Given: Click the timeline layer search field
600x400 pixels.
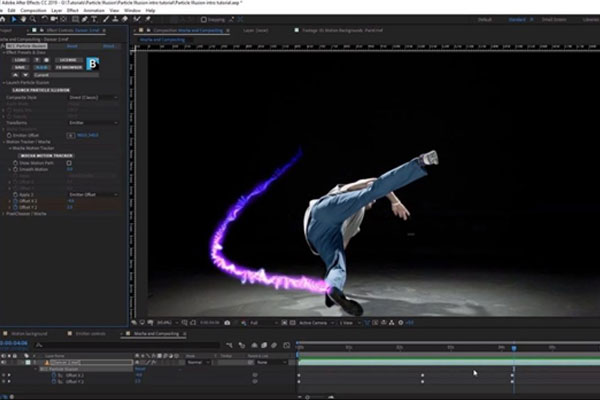Looking at the screenshot, I should coord(128,345).
